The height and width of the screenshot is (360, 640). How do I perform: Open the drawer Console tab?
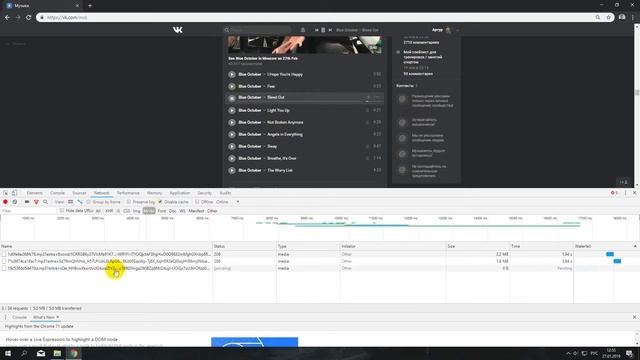coord(19,317)
